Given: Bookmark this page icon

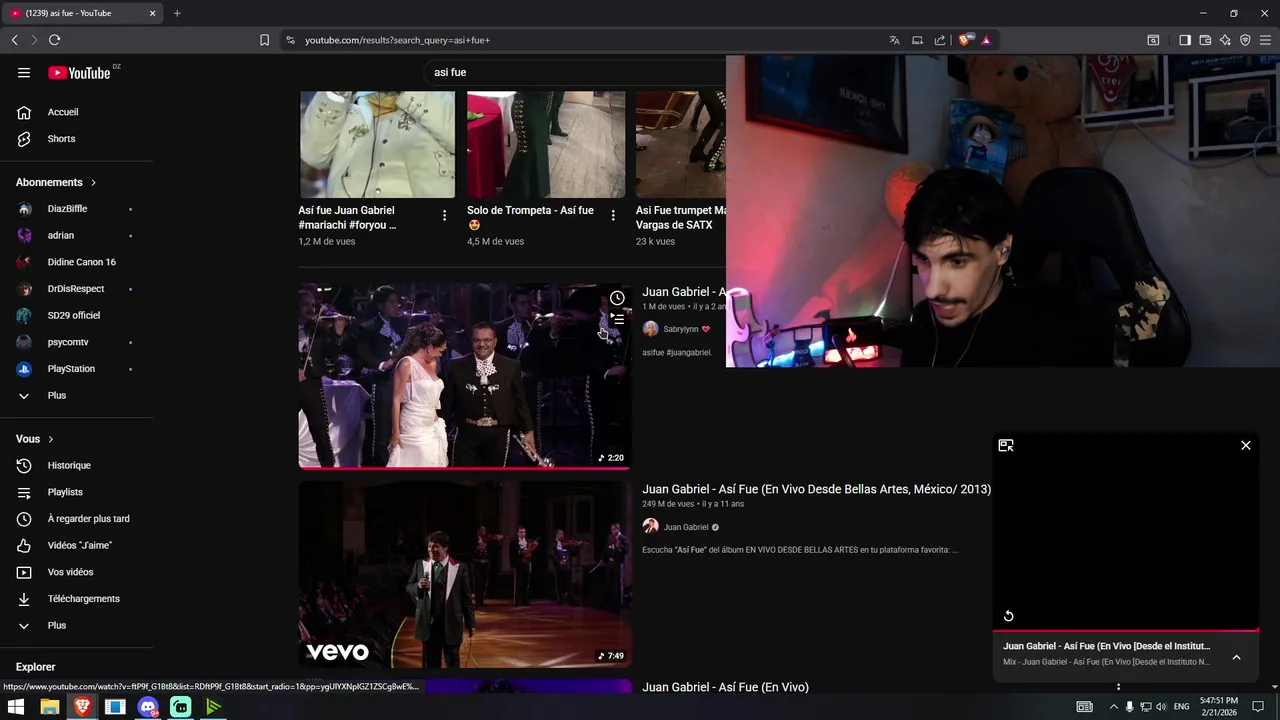Looking at the screenshot, I should coord(264,40).
